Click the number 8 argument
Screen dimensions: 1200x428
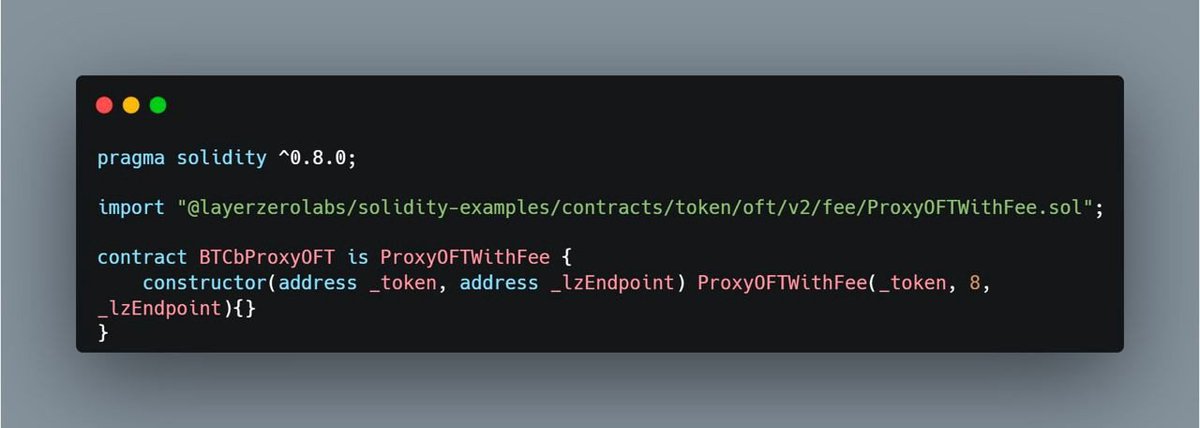(976, 283)
